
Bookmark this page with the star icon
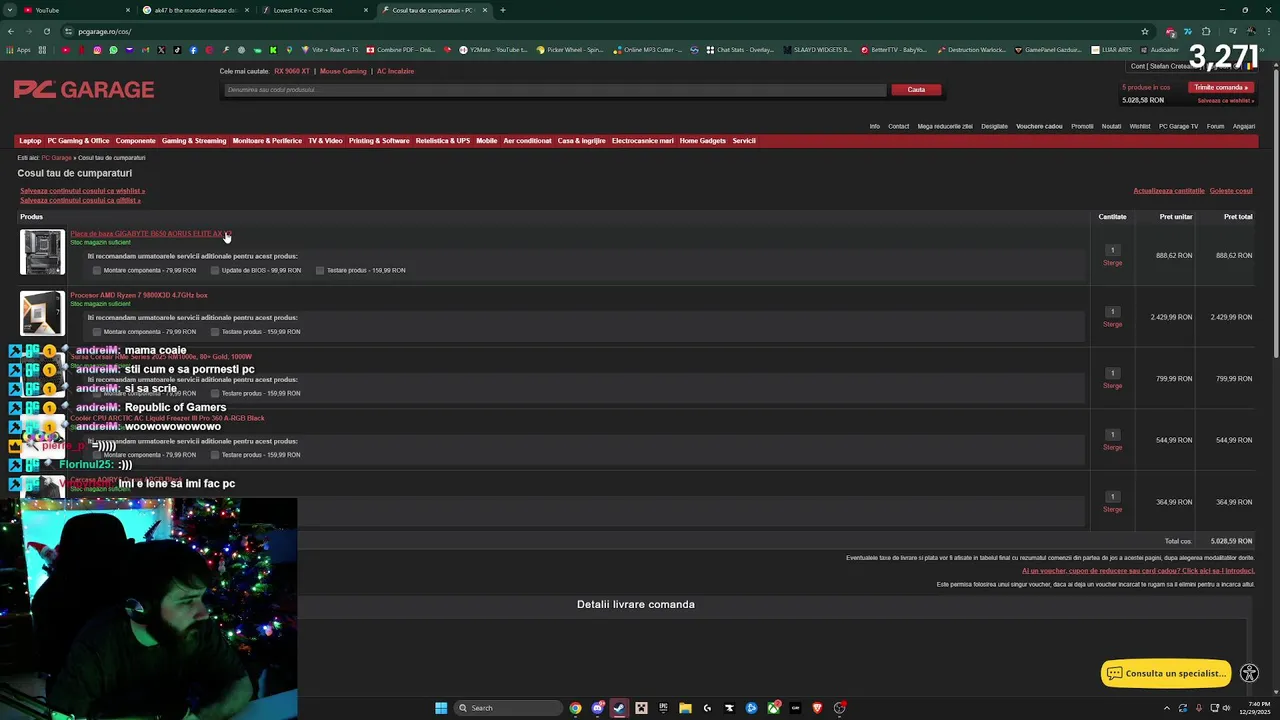[x=1145, y=31]
